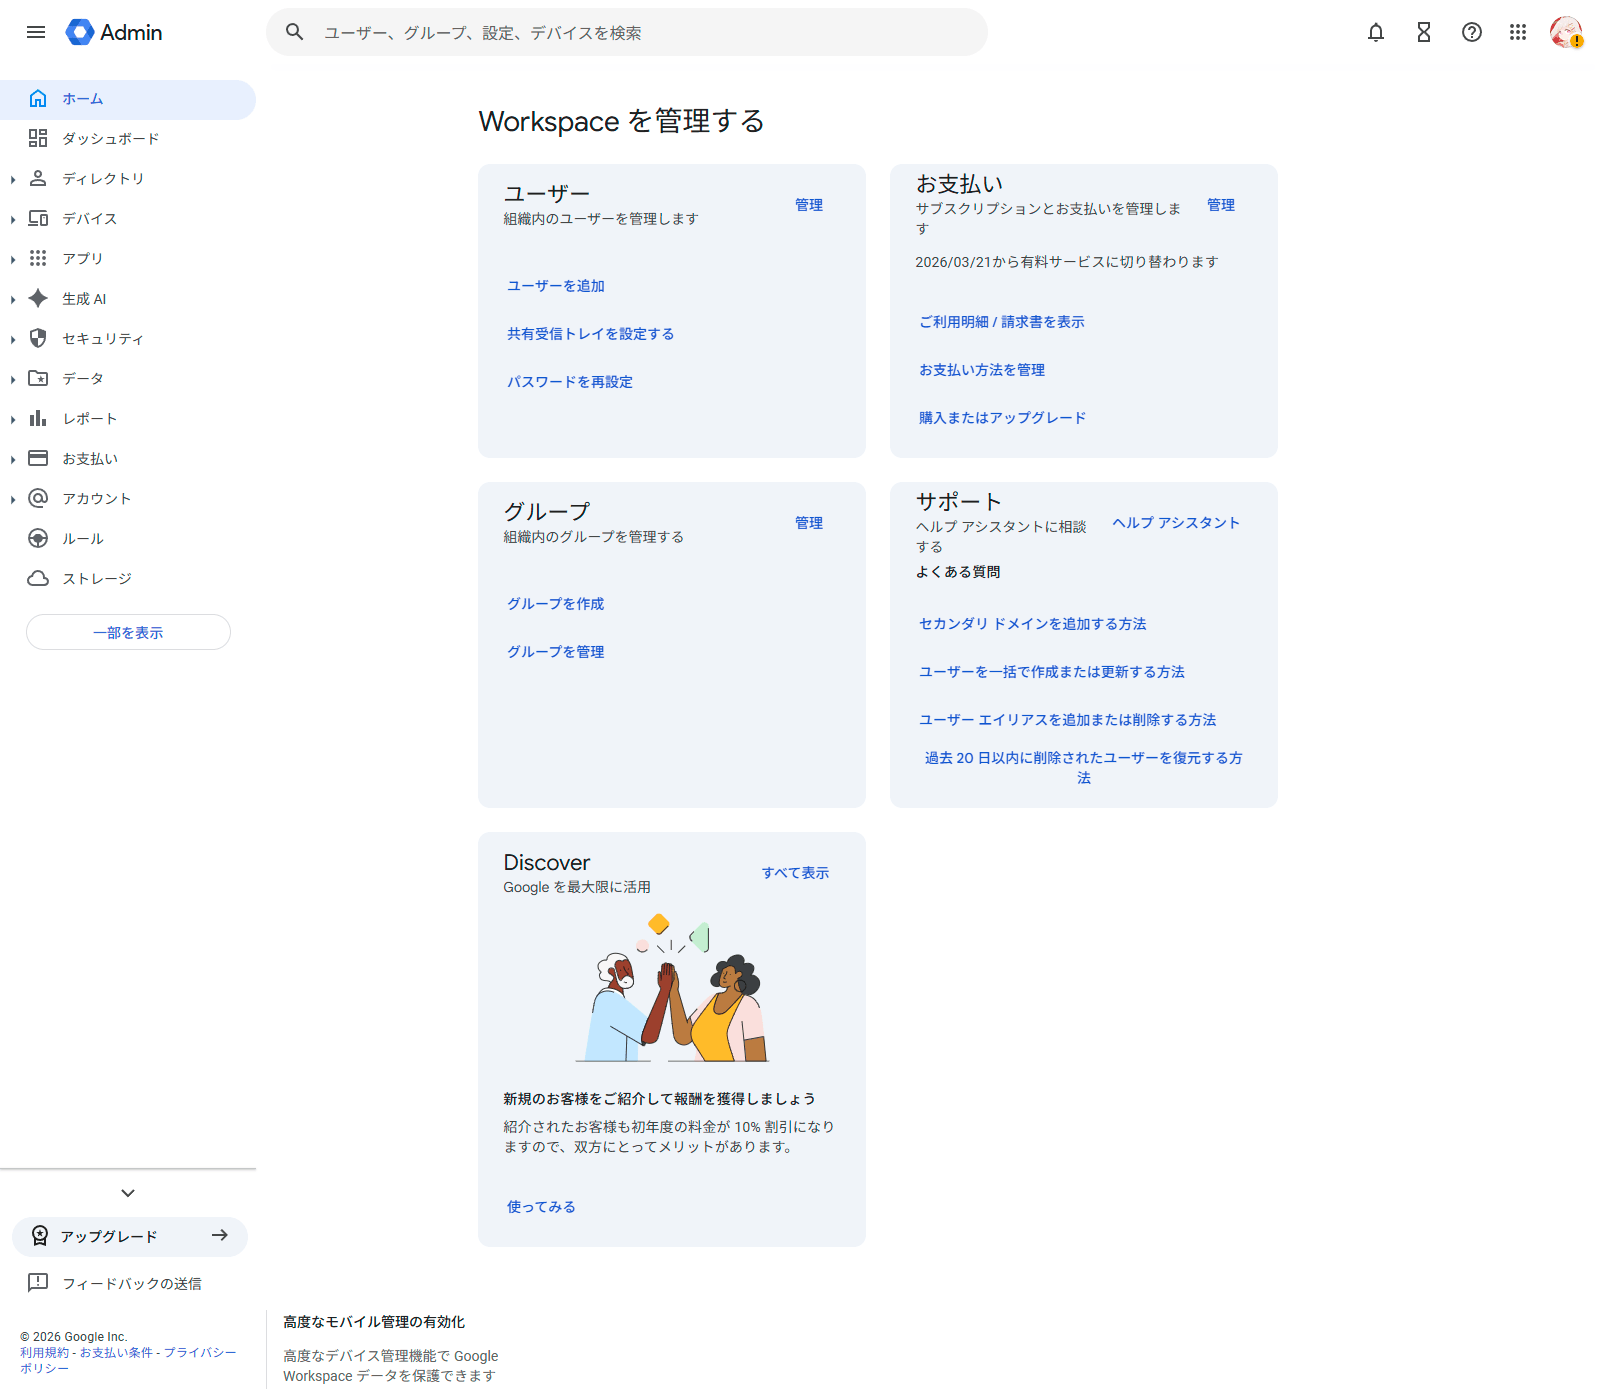Viewport: 1600px width, 1389px height.
Task: Open ストレージ in the sidebar
Action: 96,579
